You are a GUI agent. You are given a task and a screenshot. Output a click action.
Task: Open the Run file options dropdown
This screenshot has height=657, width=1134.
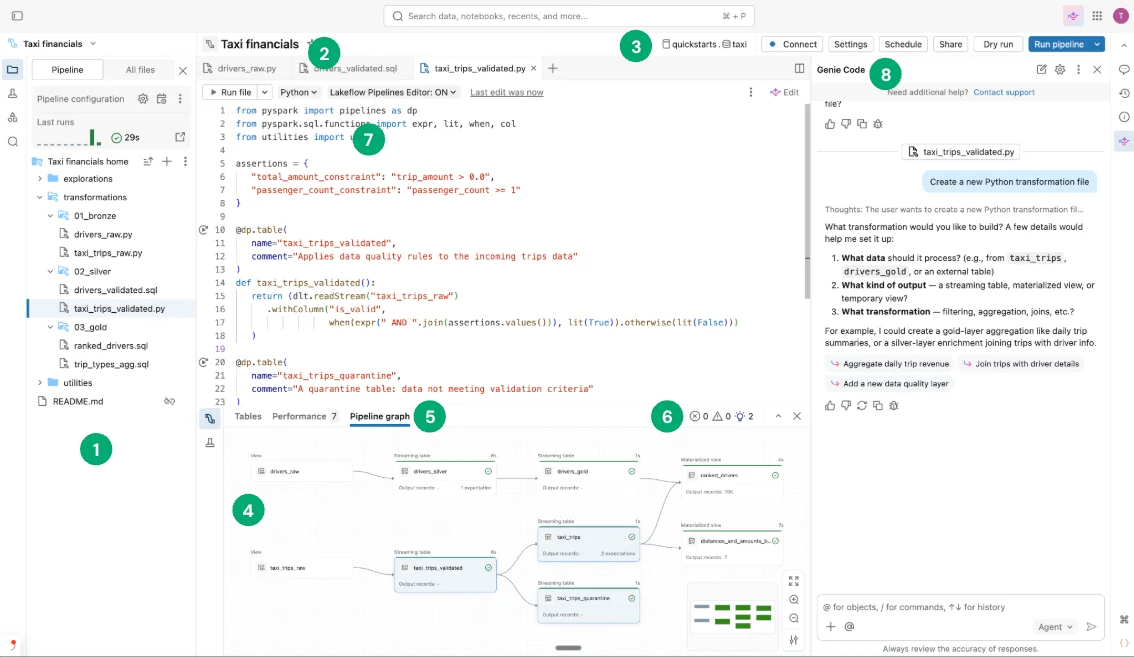click(x=265, y=92)
